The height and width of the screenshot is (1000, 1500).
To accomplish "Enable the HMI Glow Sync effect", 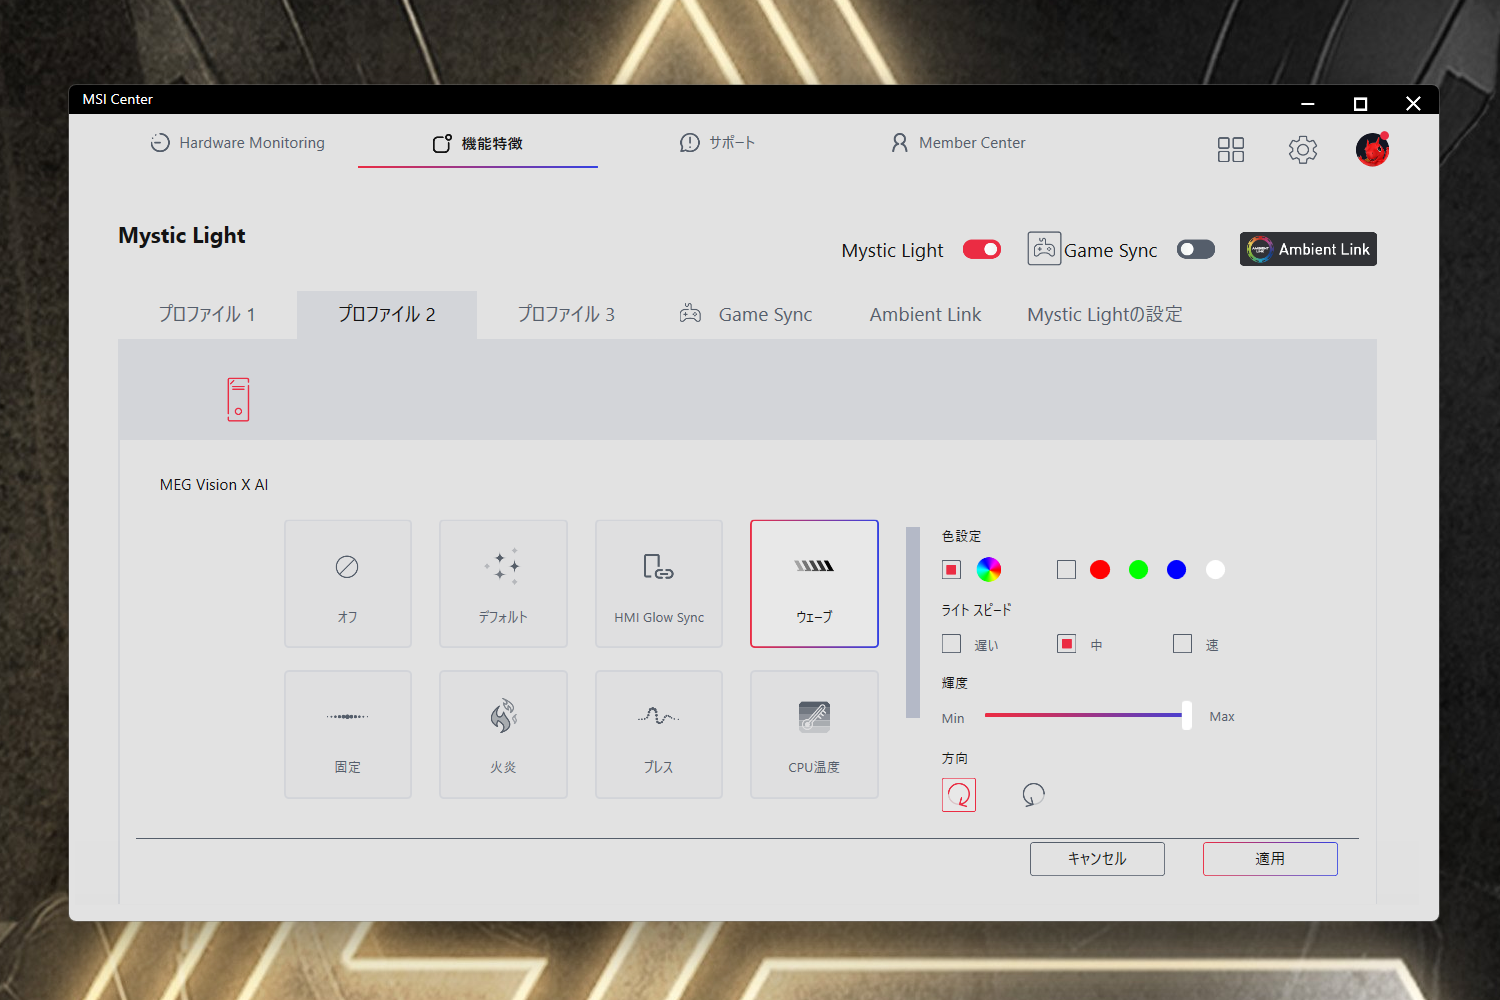I will (658, 583).
